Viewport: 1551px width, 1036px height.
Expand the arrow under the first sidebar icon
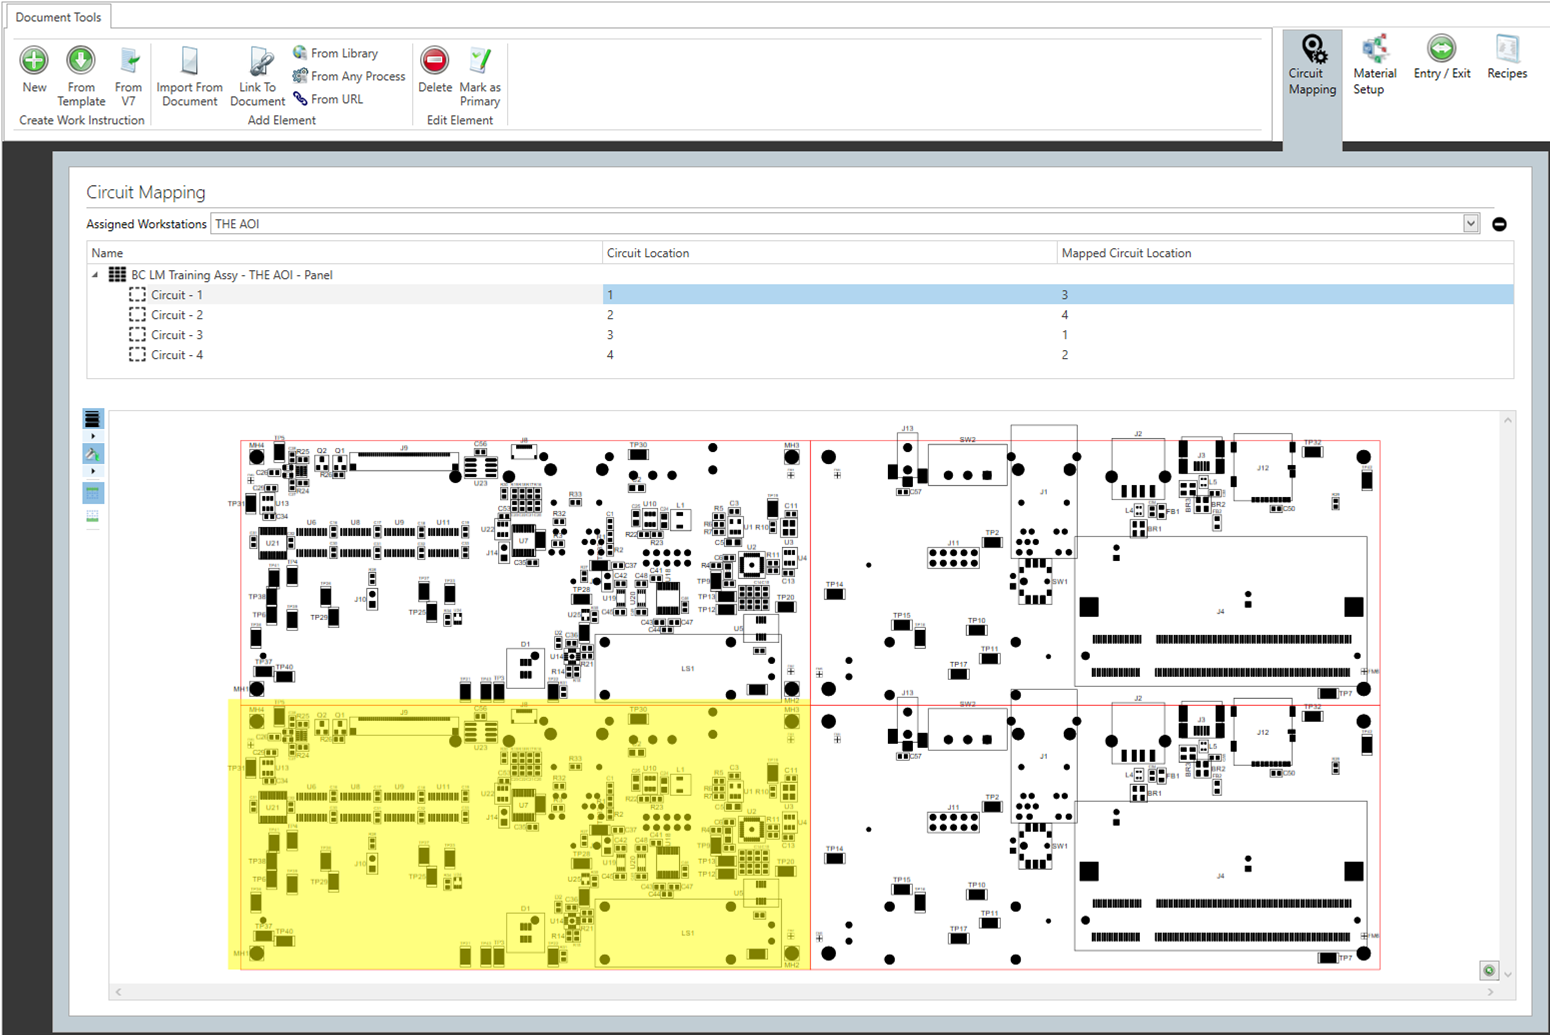tap(92, 435)
